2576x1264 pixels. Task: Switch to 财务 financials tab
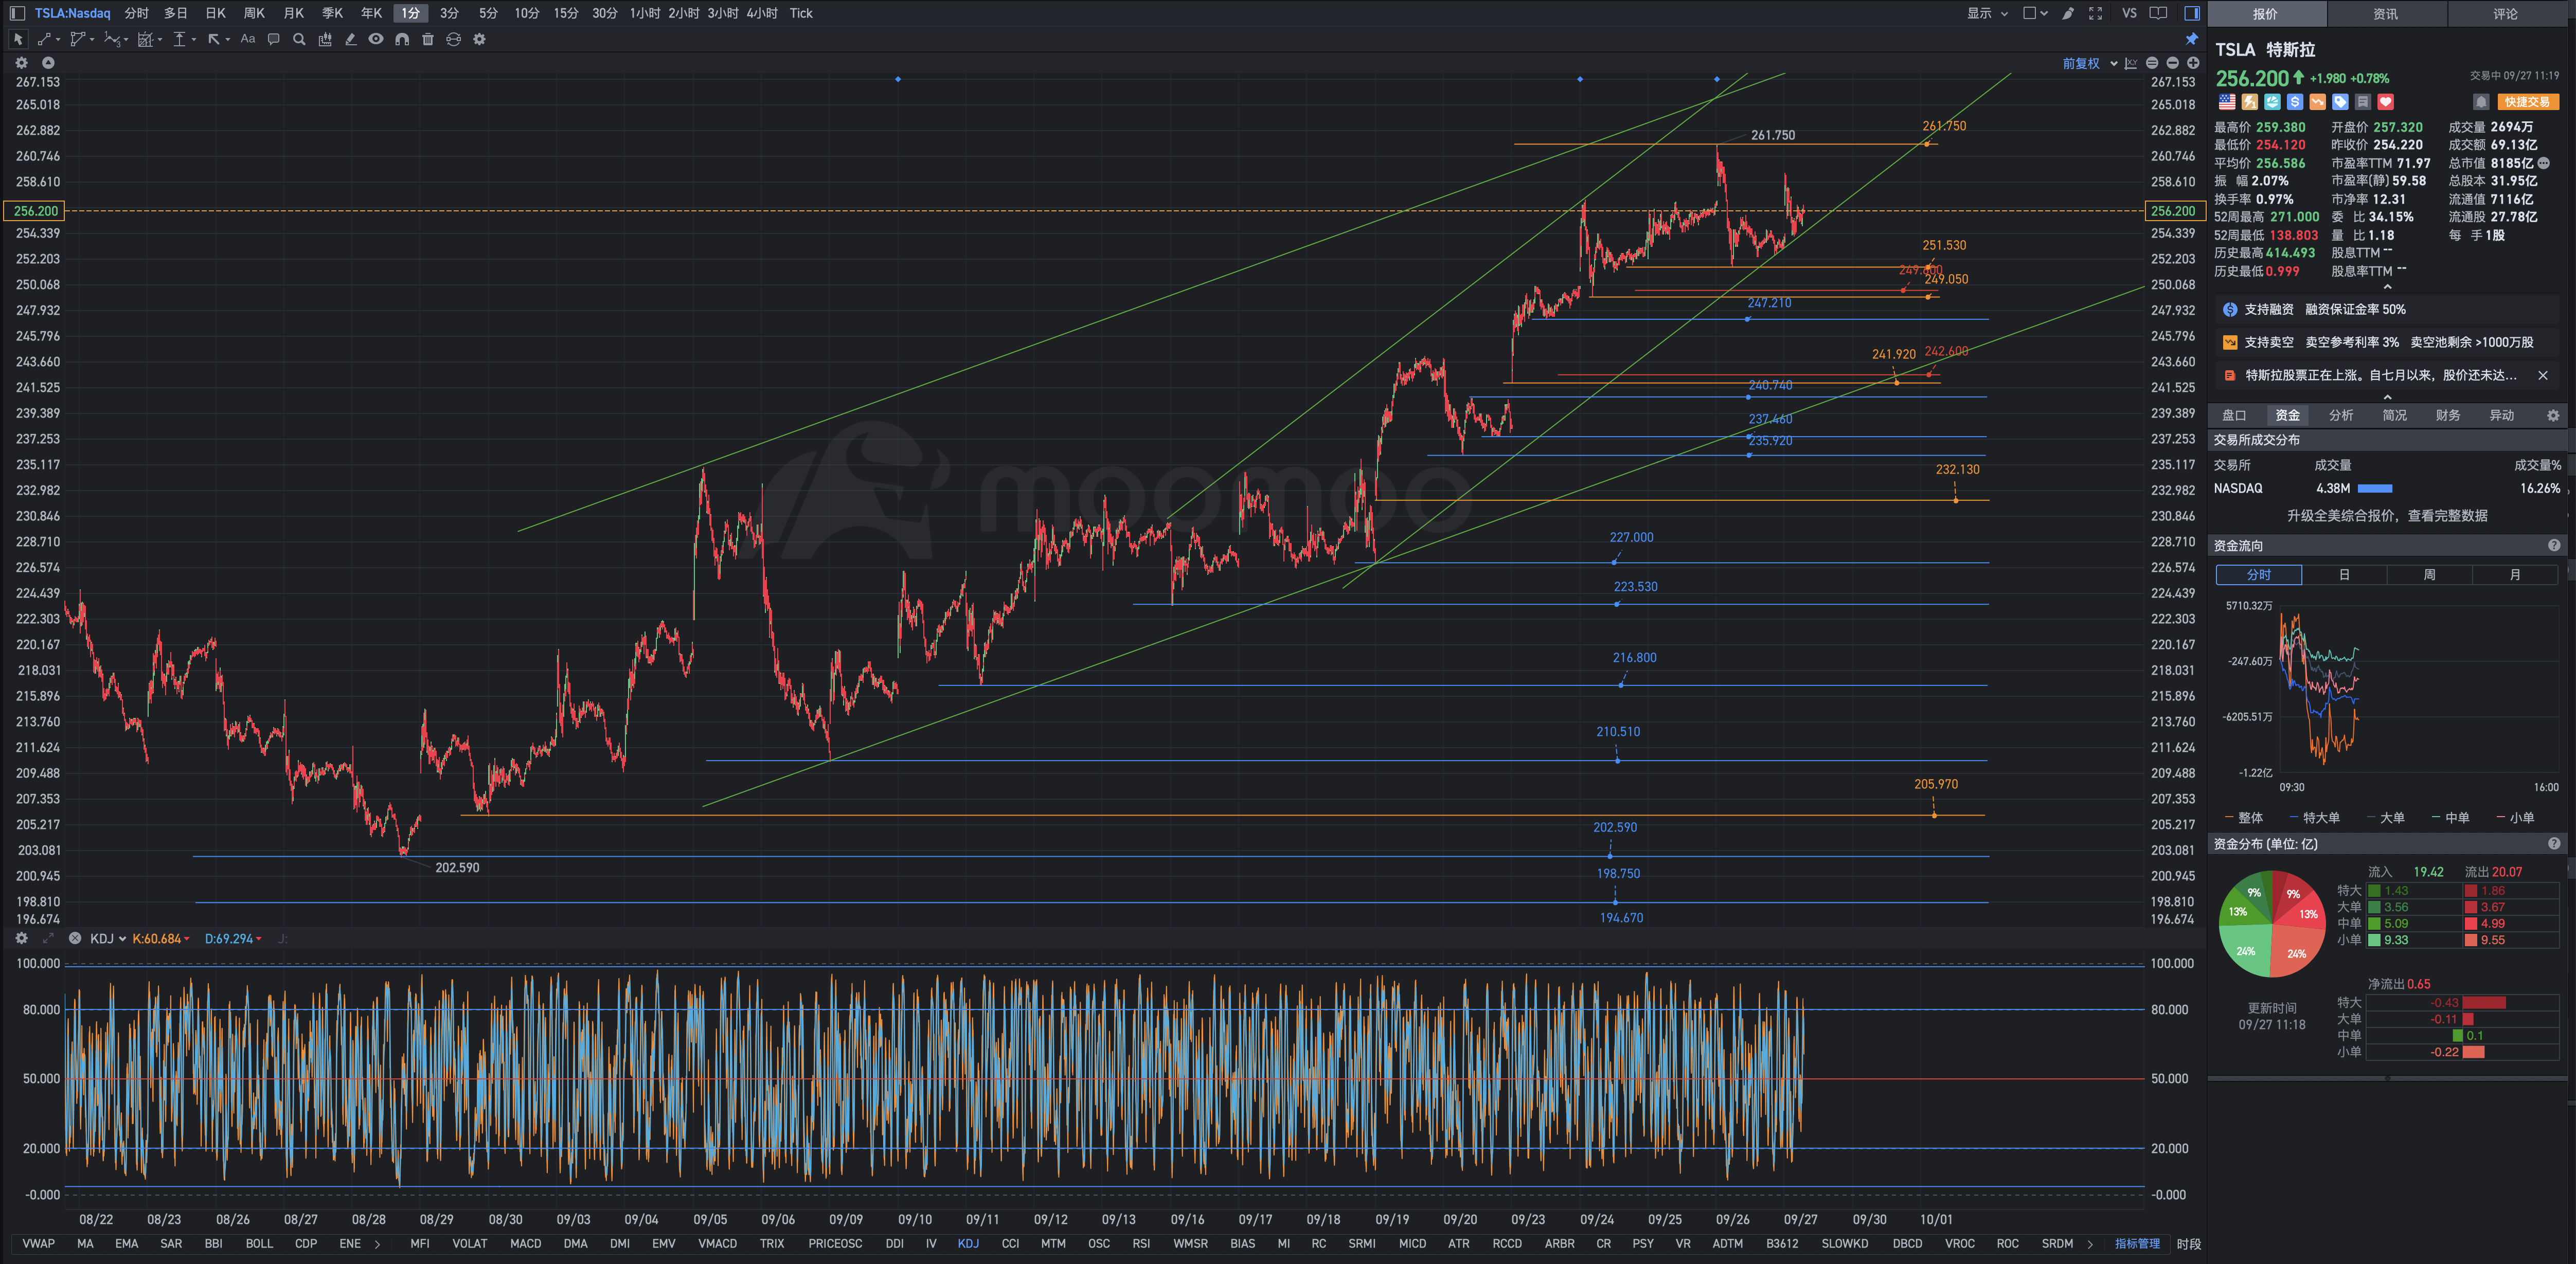coord(2448,415)
